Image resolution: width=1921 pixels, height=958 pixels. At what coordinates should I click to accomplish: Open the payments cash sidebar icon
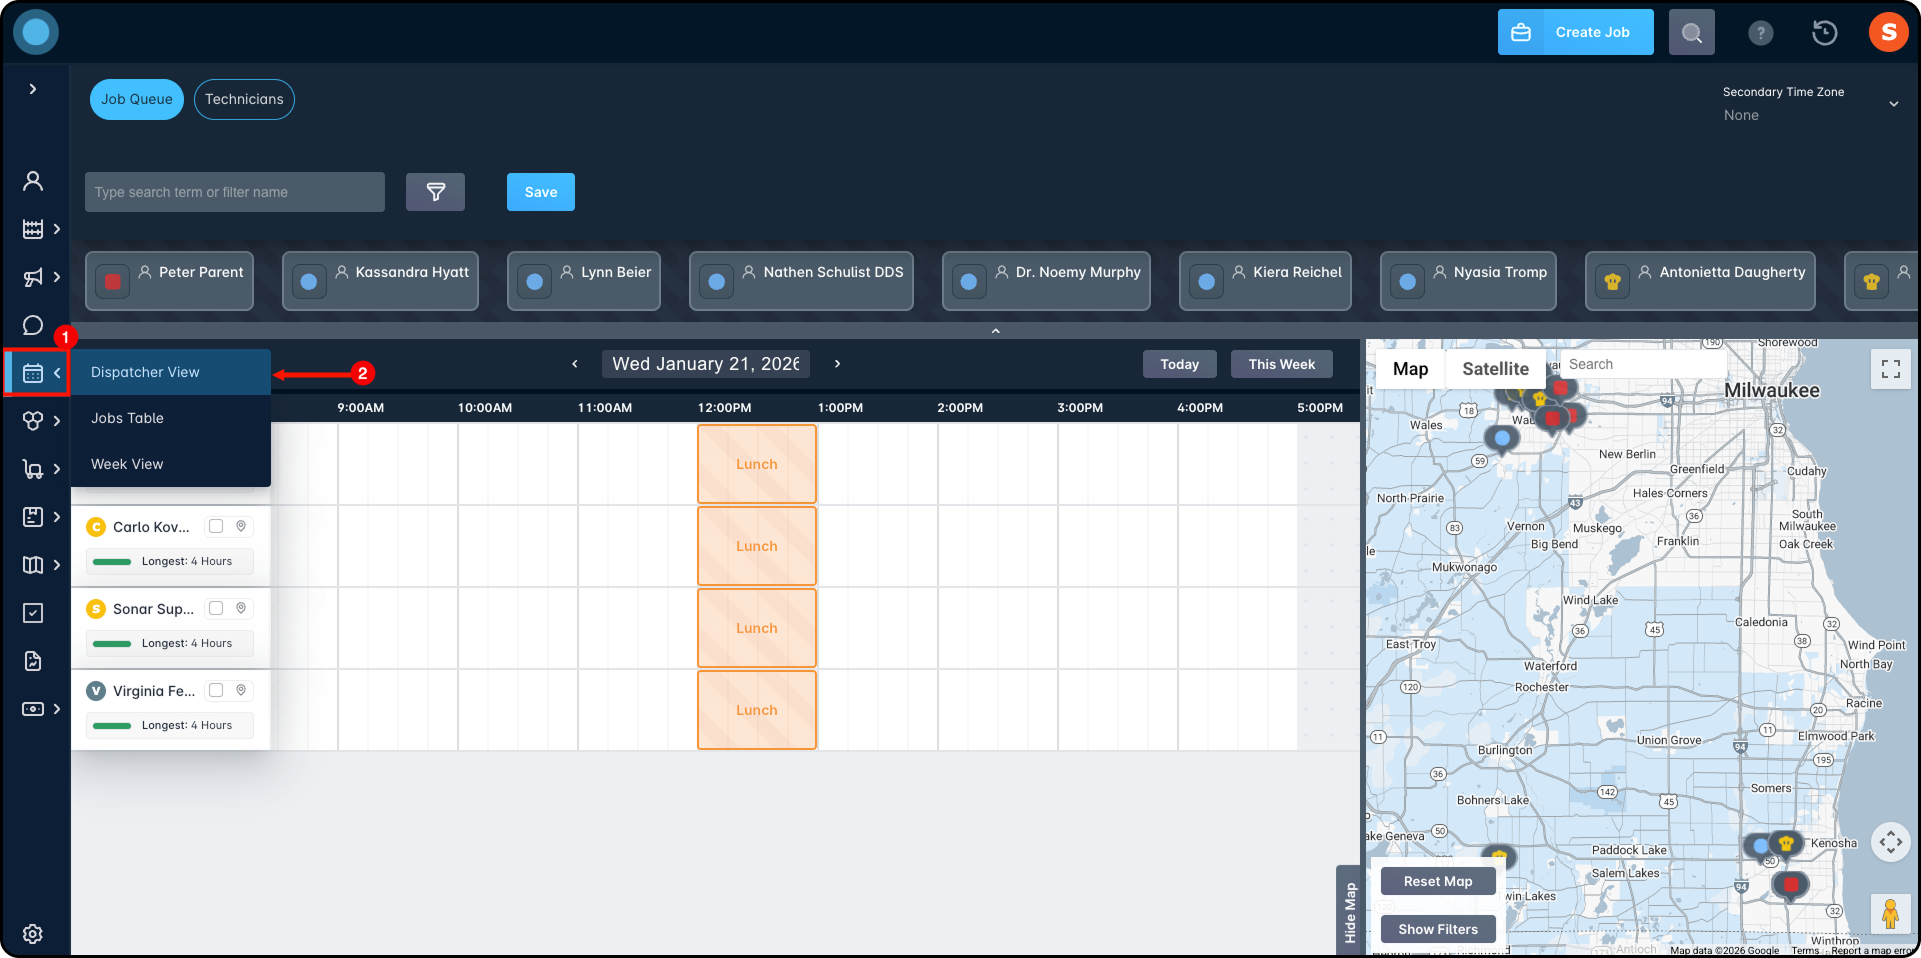coord(33,709)
